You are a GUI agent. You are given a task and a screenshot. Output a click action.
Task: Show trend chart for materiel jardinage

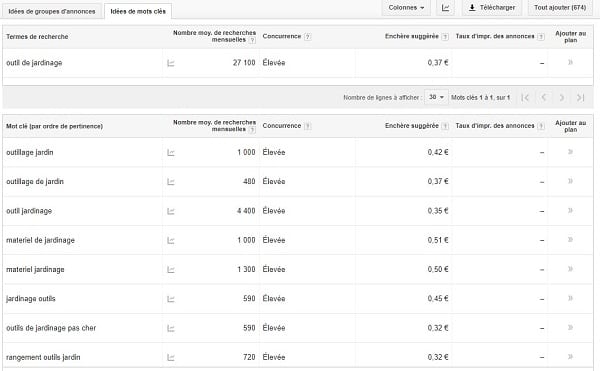(171, 270)
